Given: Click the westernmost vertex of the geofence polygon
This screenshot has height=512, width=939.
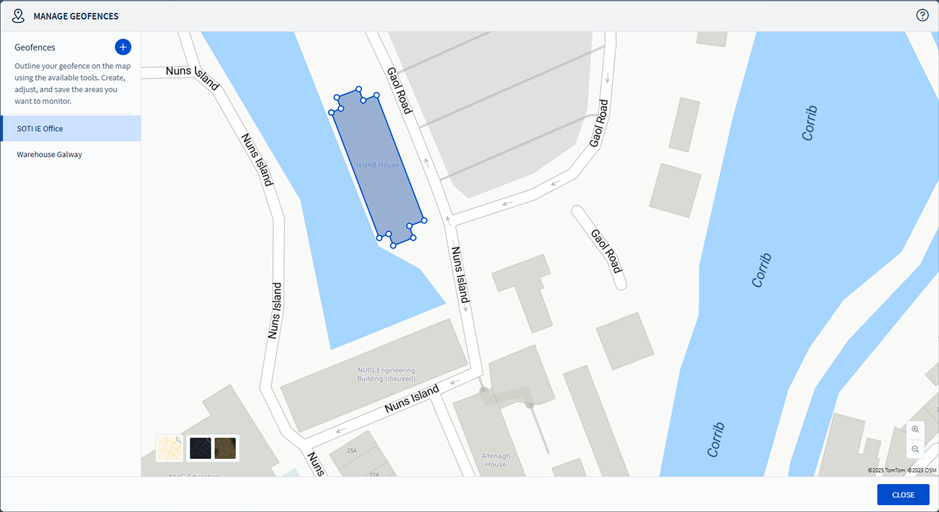Looking at the screenshot, I should tap(331, 112).
